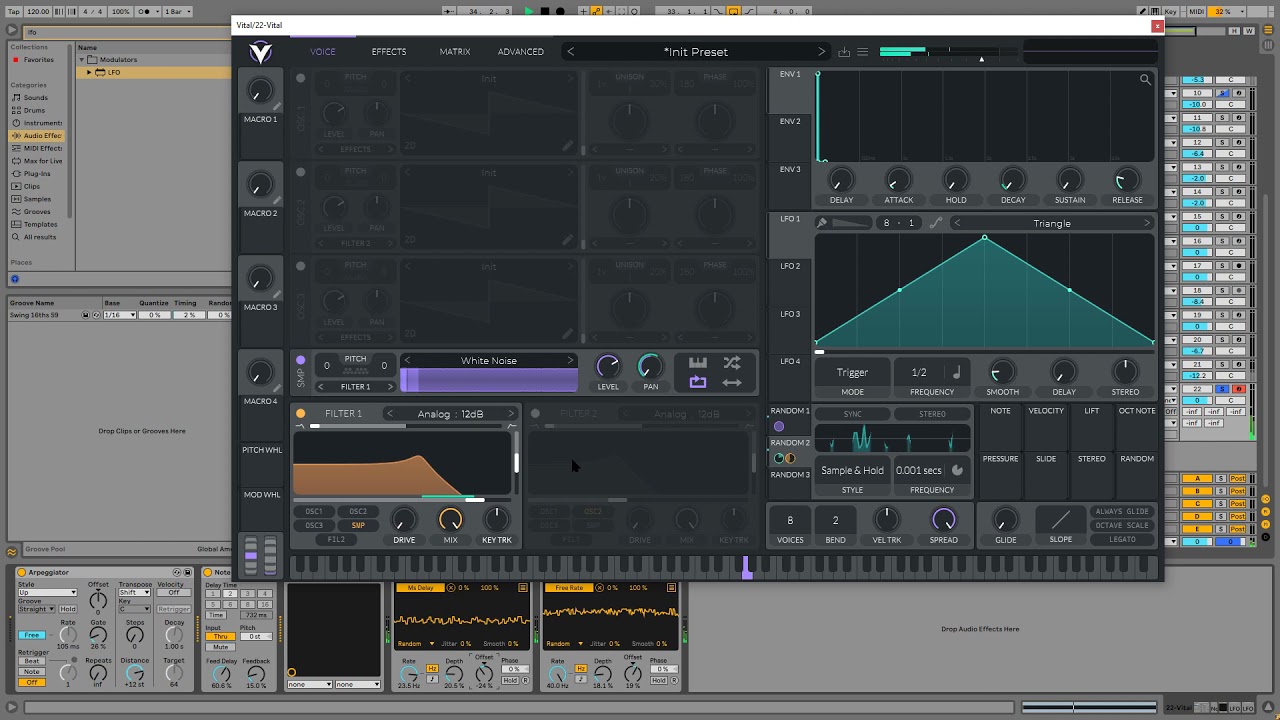Select Audio Effects in Ableton browser categories
1280x720 pixels.
point(37,135)
